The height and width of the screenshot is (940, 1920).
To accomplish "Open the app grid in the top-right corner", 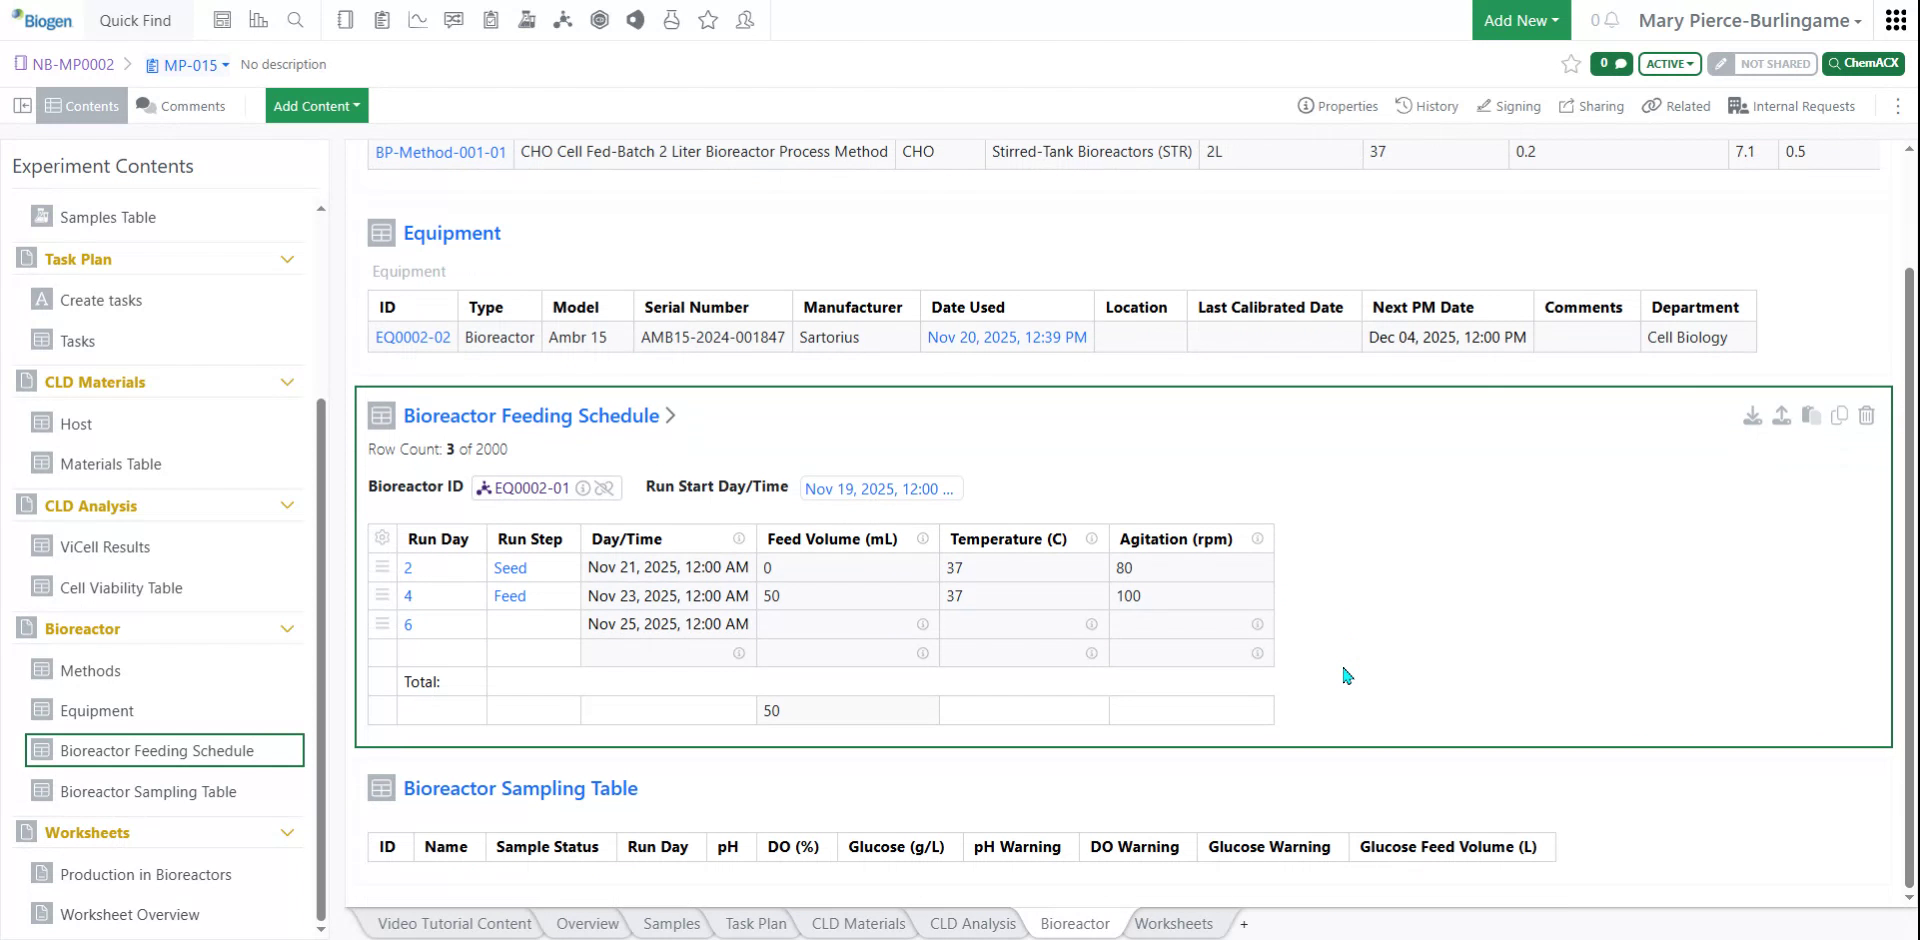I will [1896, 19].
